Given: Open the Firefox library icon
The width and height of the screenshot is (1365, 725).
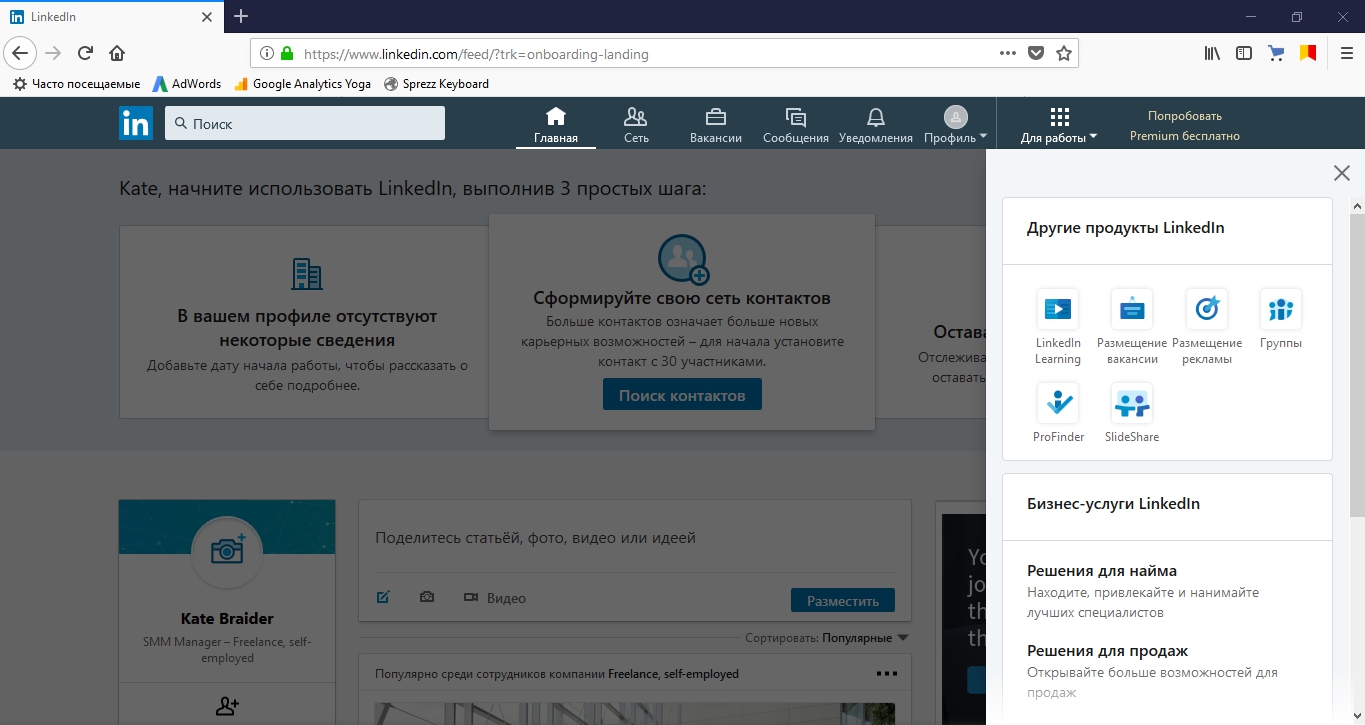Looking at the screenshot, I should coord(1212,53).
